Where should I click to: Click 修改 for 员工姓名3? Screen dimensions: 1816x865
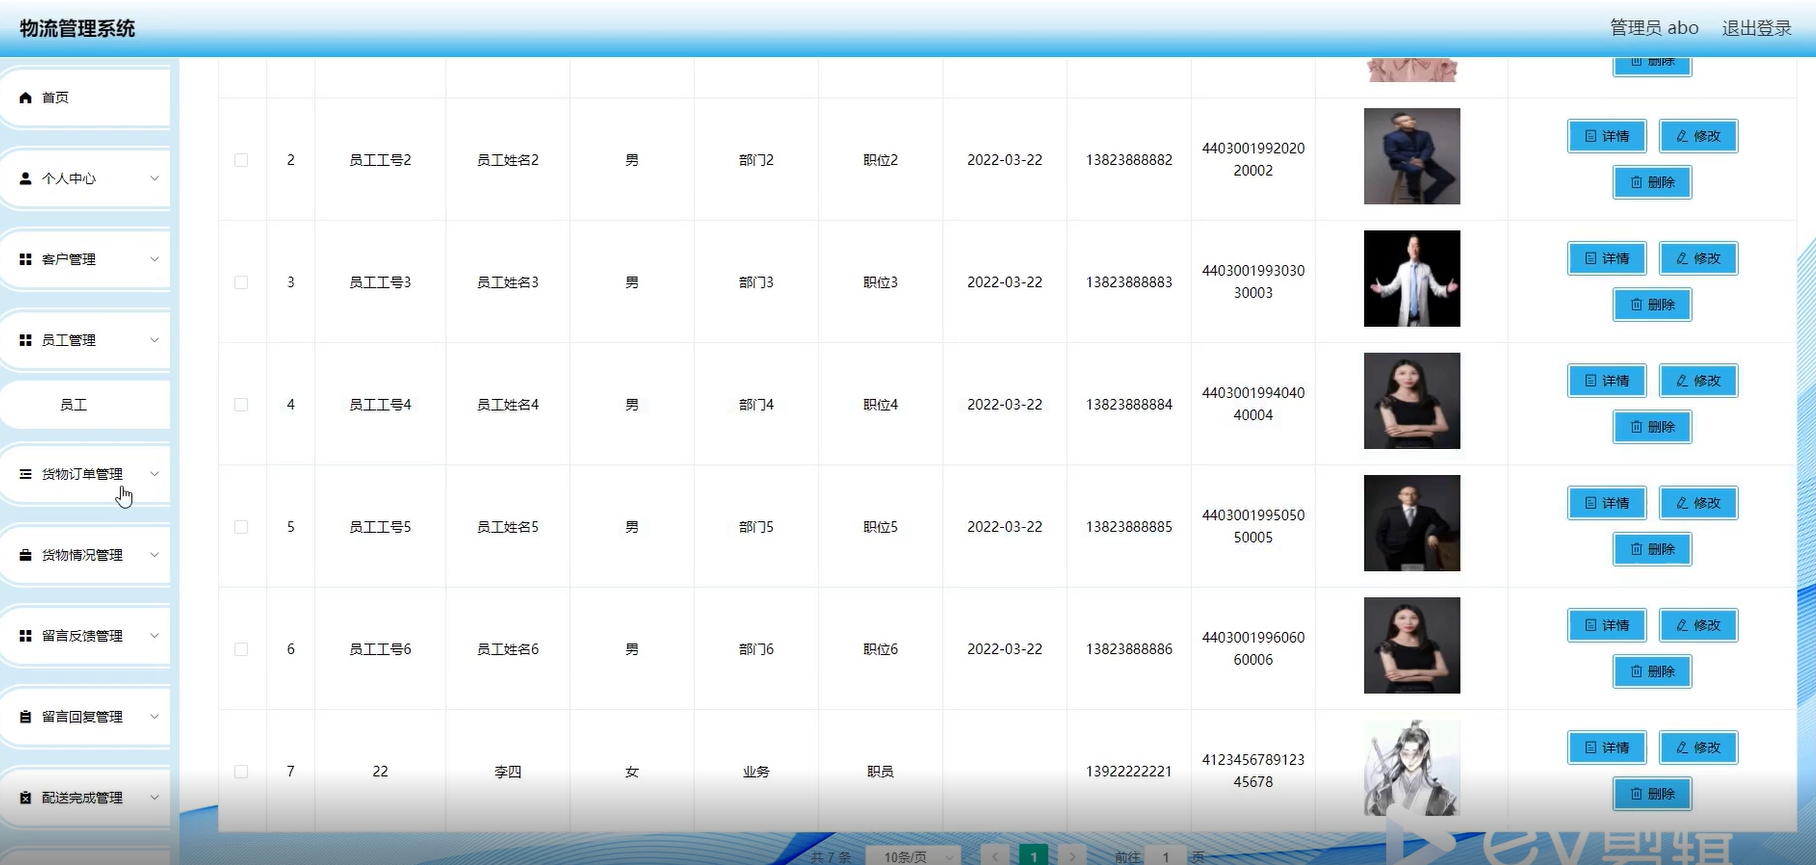click(1699, 258)
